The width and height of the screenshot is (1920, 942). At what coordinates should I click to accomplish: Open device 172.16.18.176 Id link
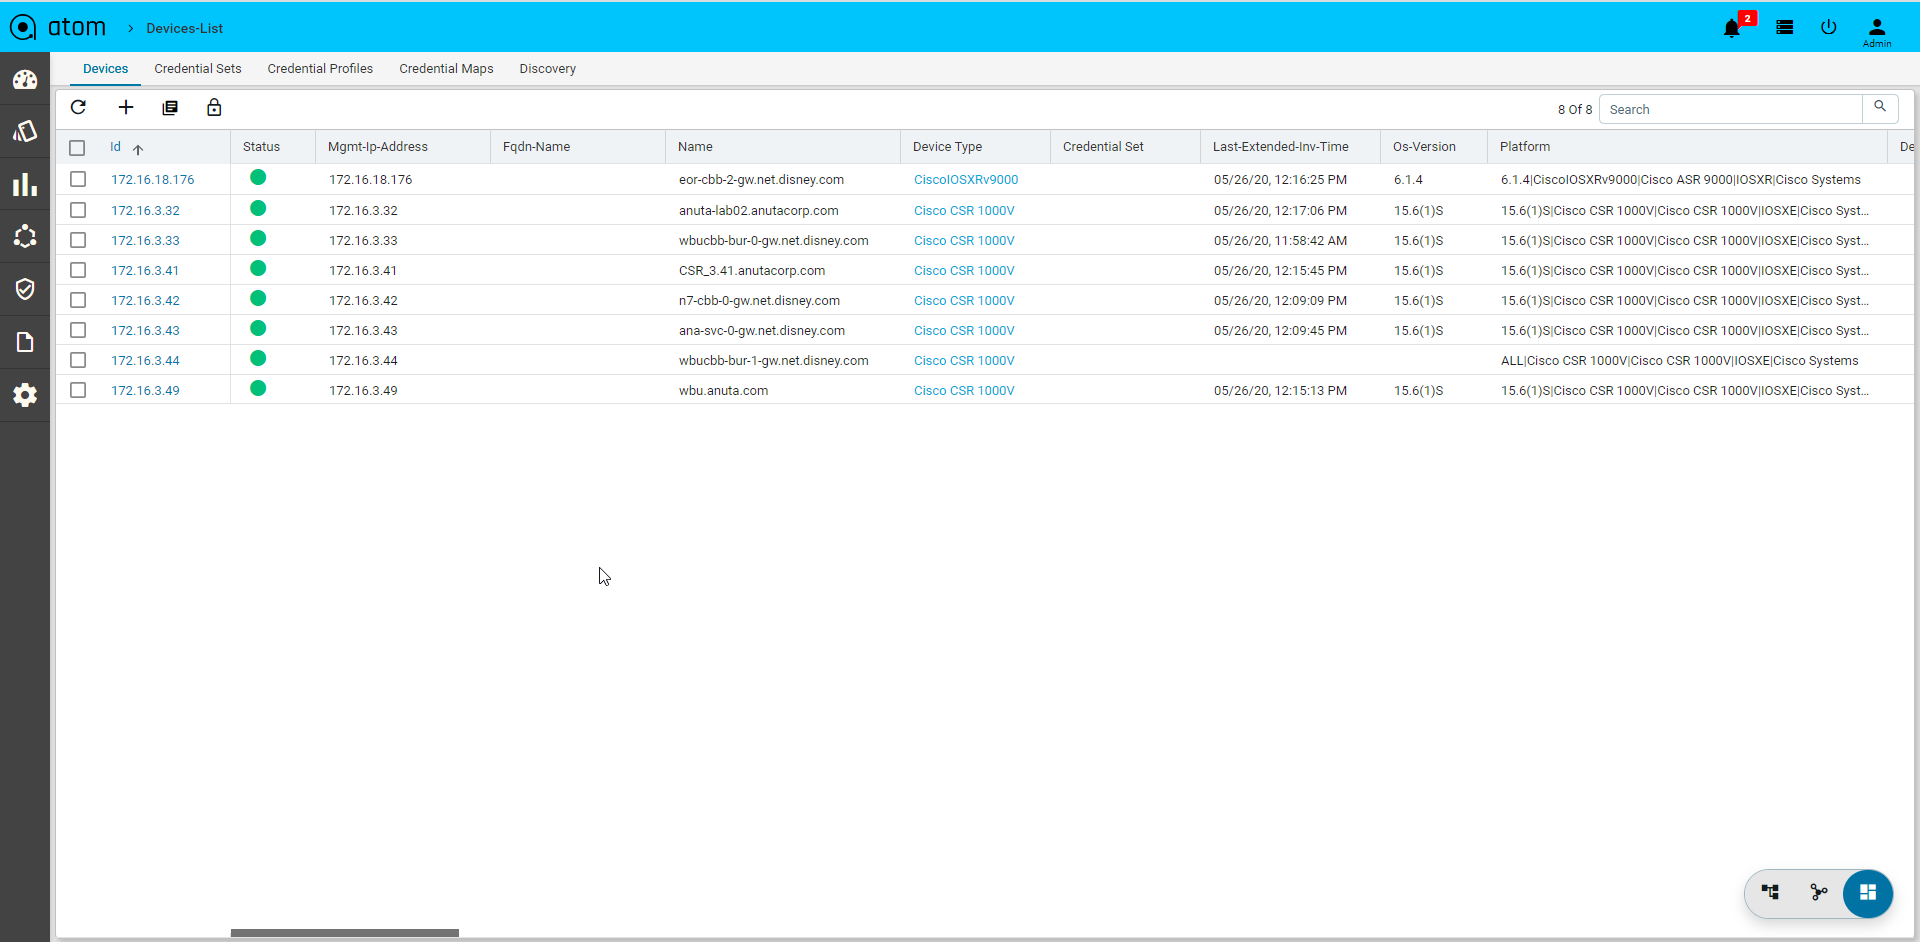pos(153,180)
